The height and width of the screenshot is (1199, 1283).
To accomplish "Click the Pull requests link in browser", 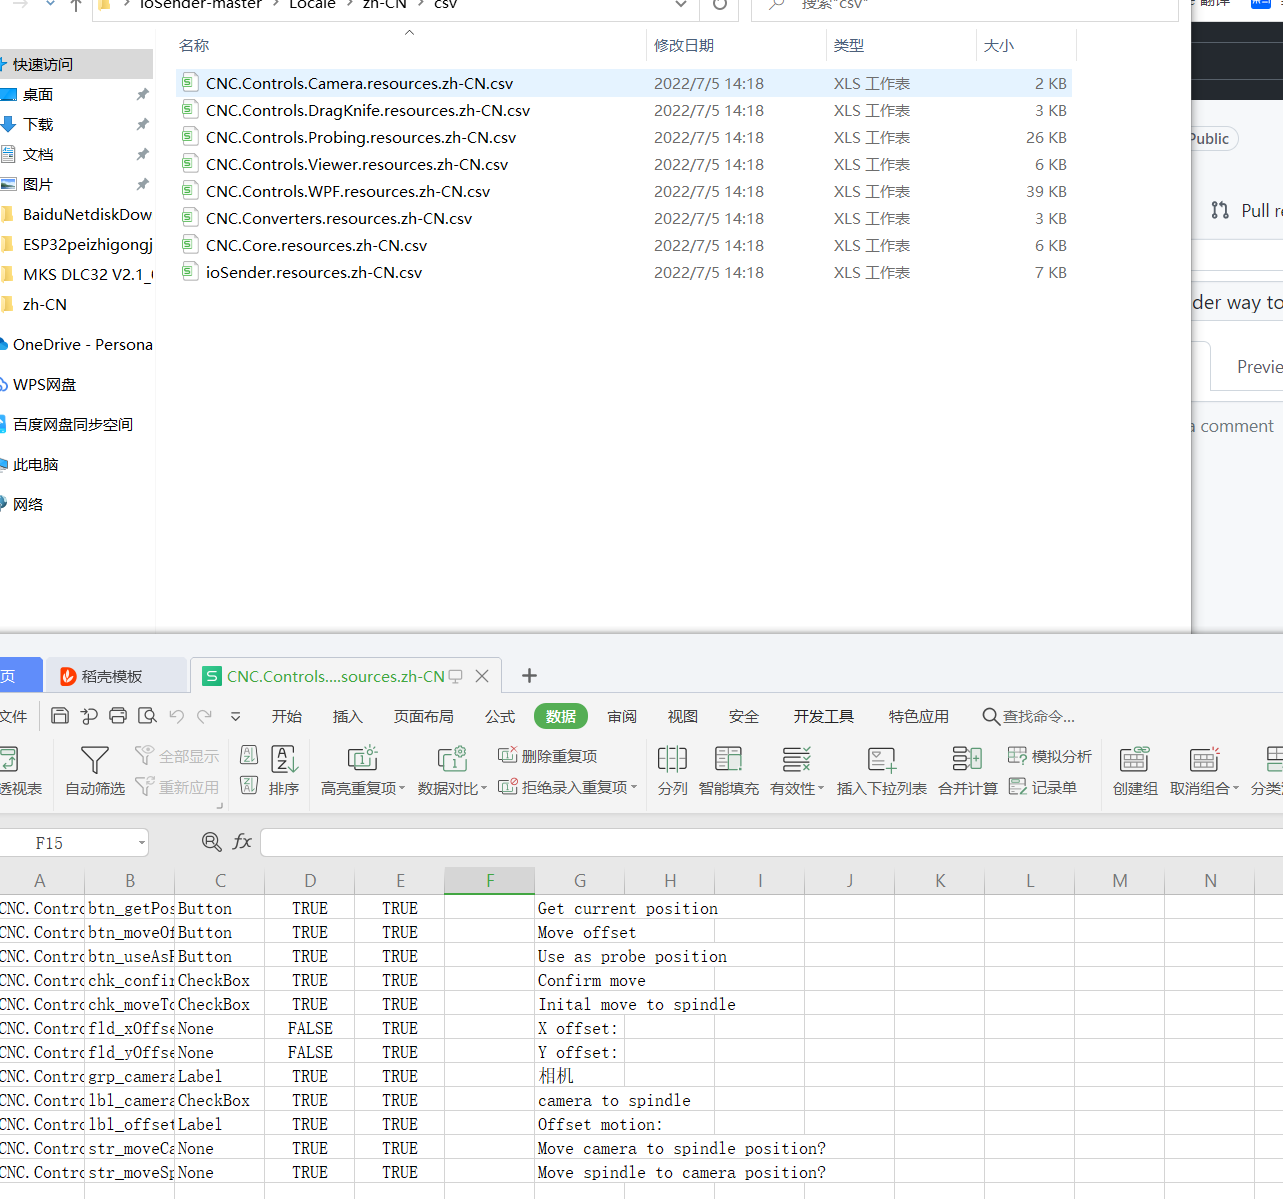I will tap(1247, 210).
